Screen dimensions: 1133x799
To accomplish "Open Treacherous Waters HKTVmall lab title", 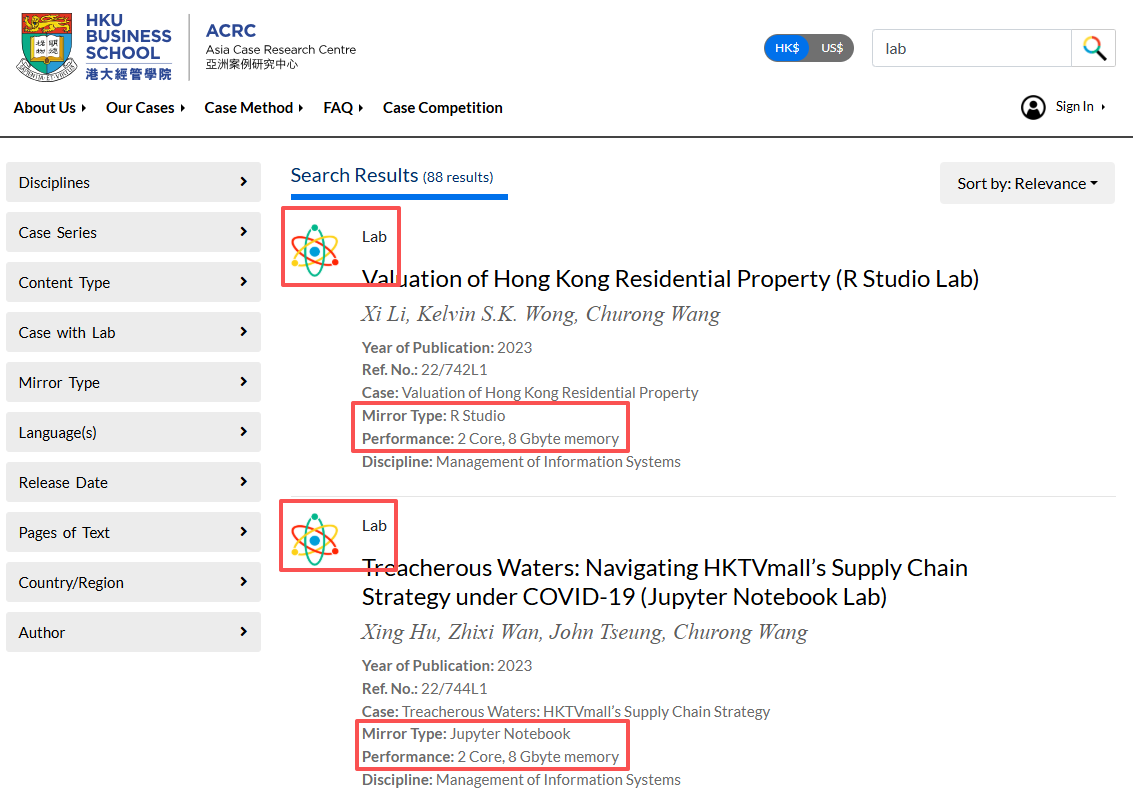I will (x=665, y=582).
